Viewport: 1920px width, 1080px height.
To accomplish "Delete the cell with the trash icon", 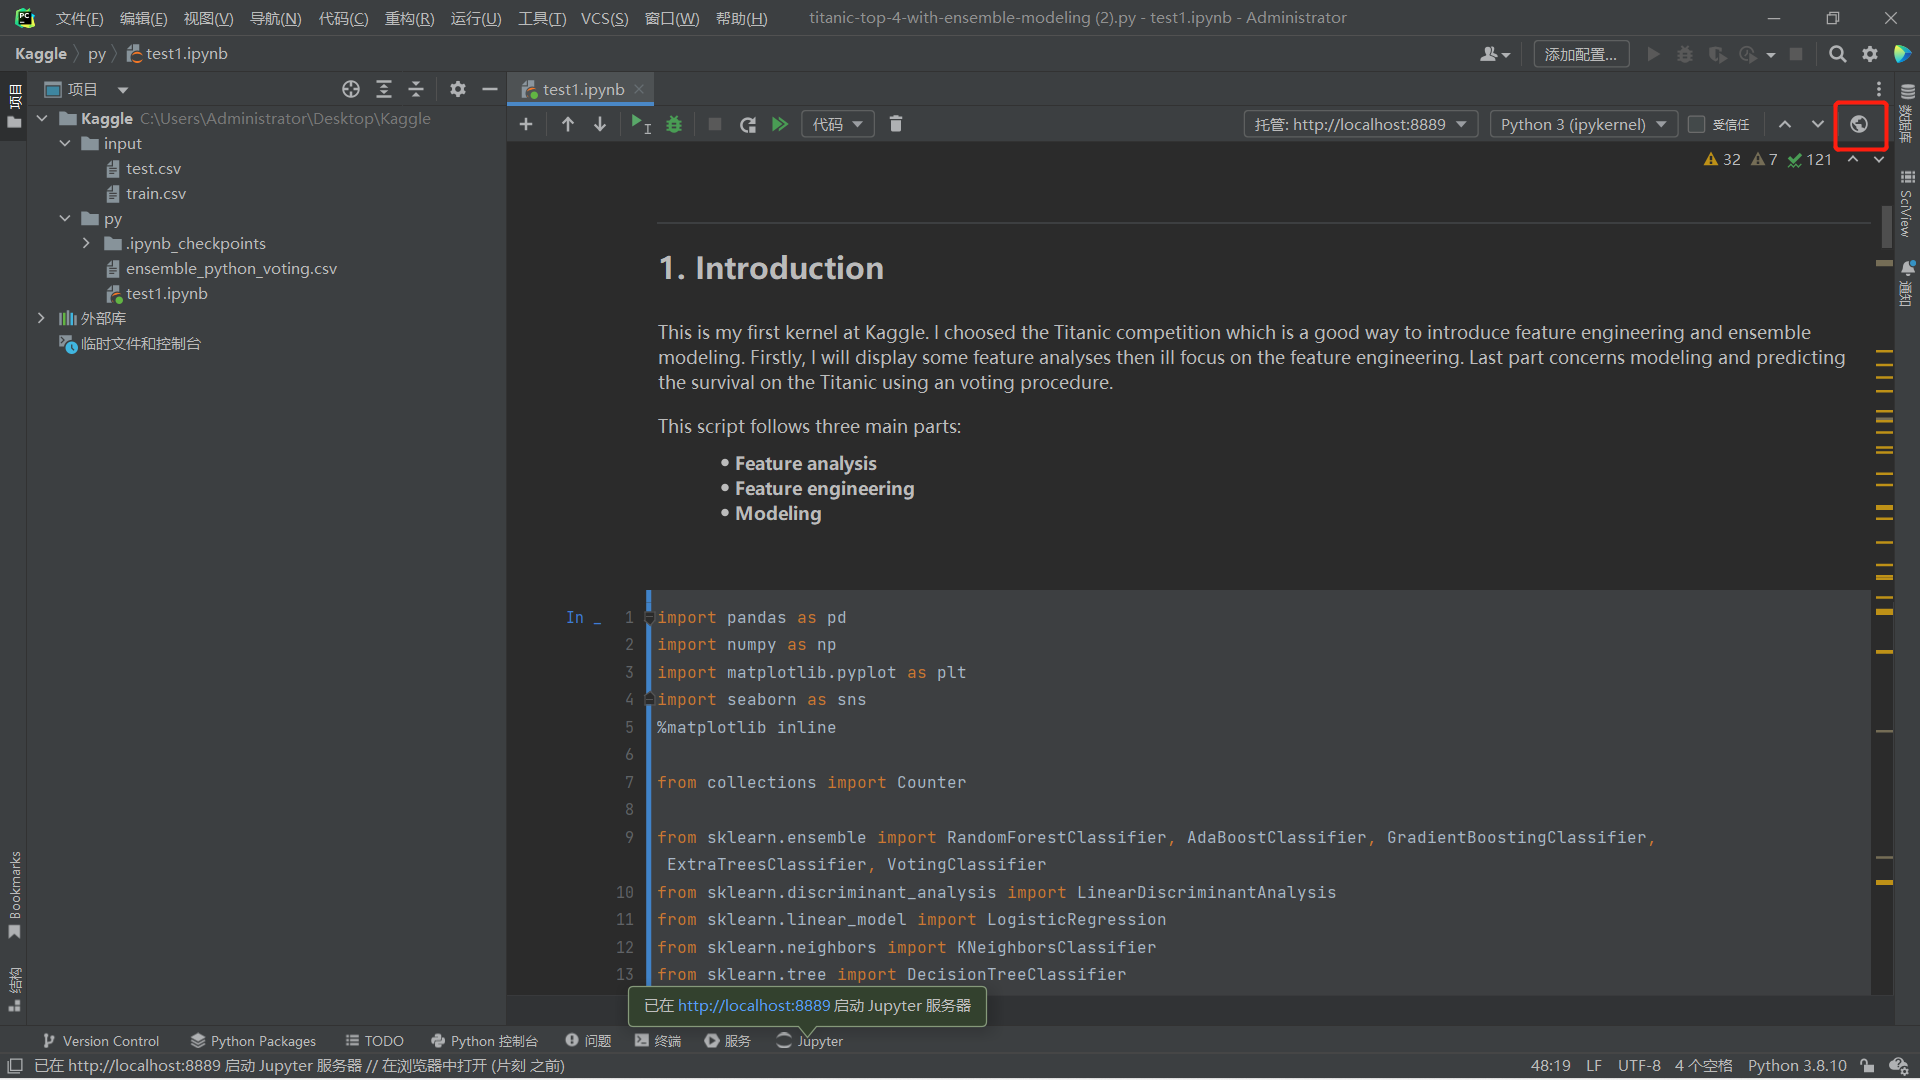I will pyautogui.click(x=896, y=124).
